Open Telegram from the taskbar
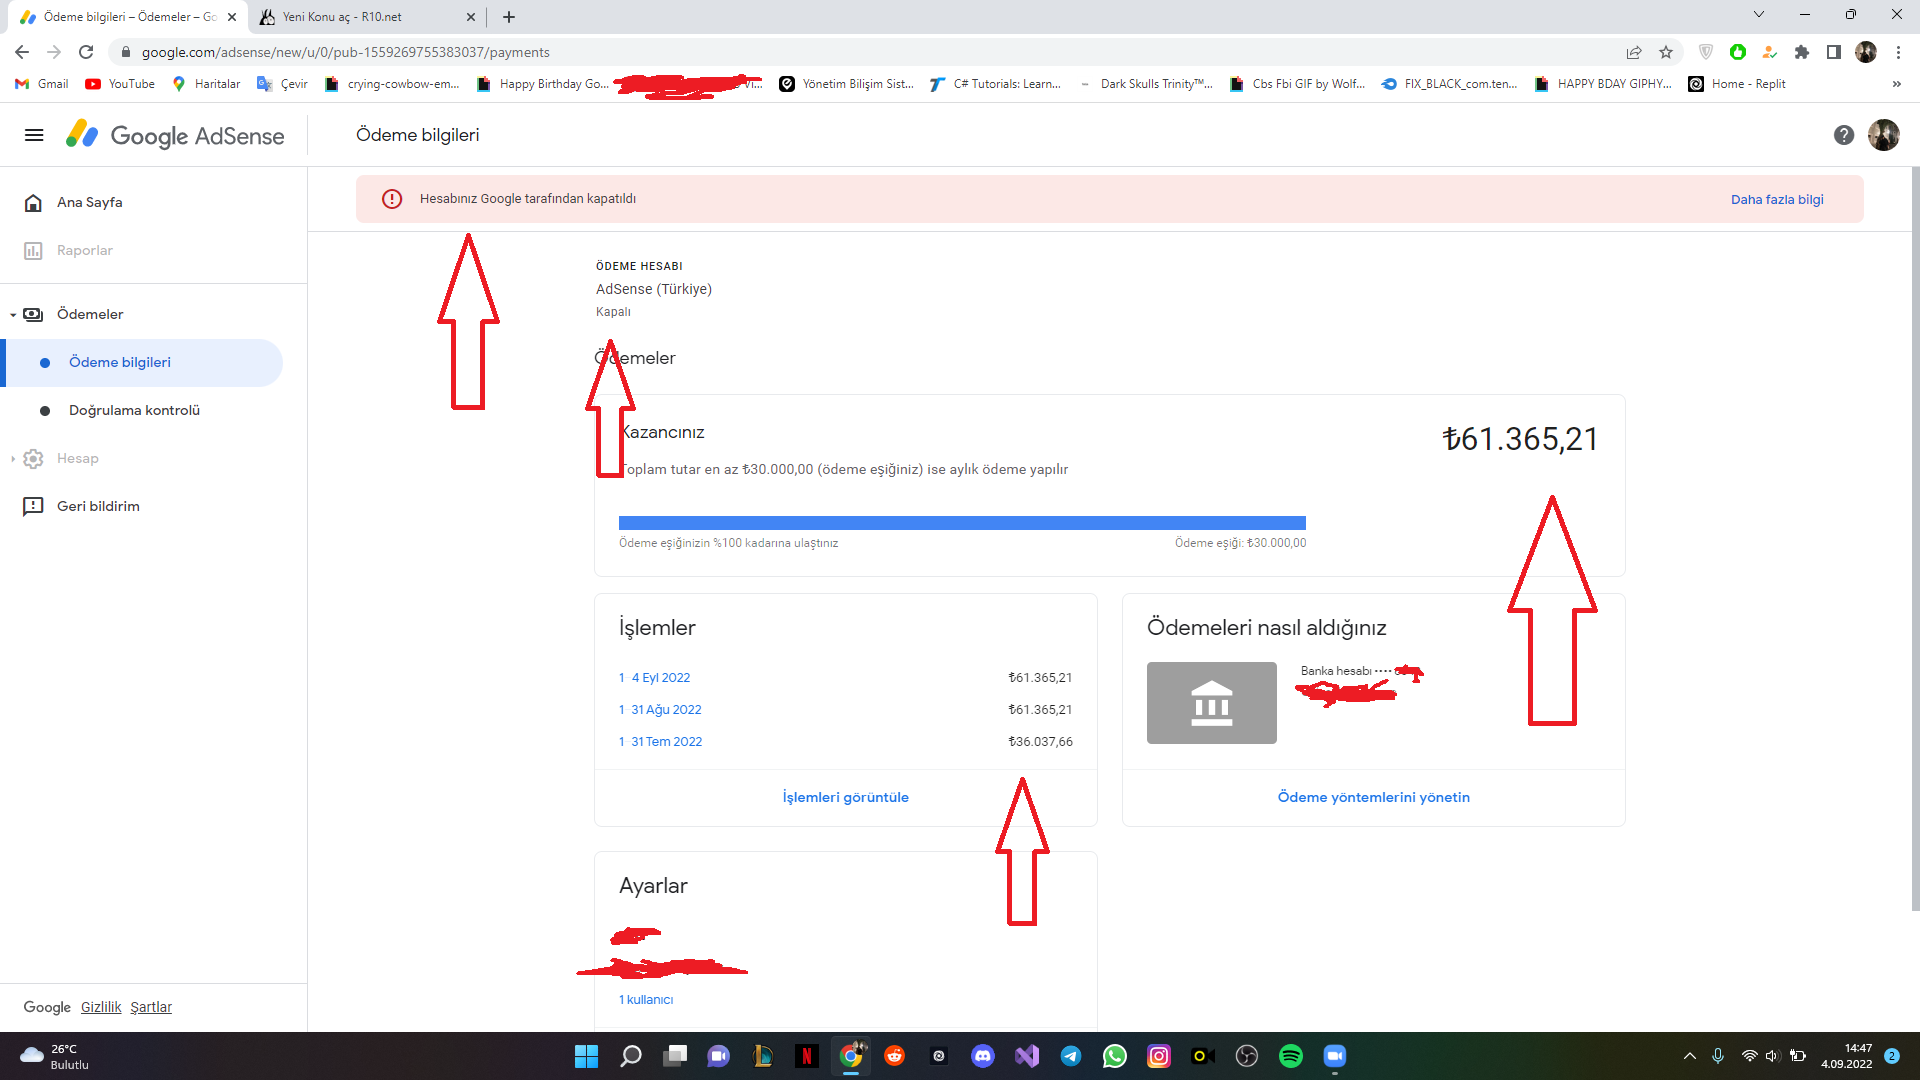Image resolution: width=1920 pixels, height=1080 pixels. [x=1071, y=1056]
